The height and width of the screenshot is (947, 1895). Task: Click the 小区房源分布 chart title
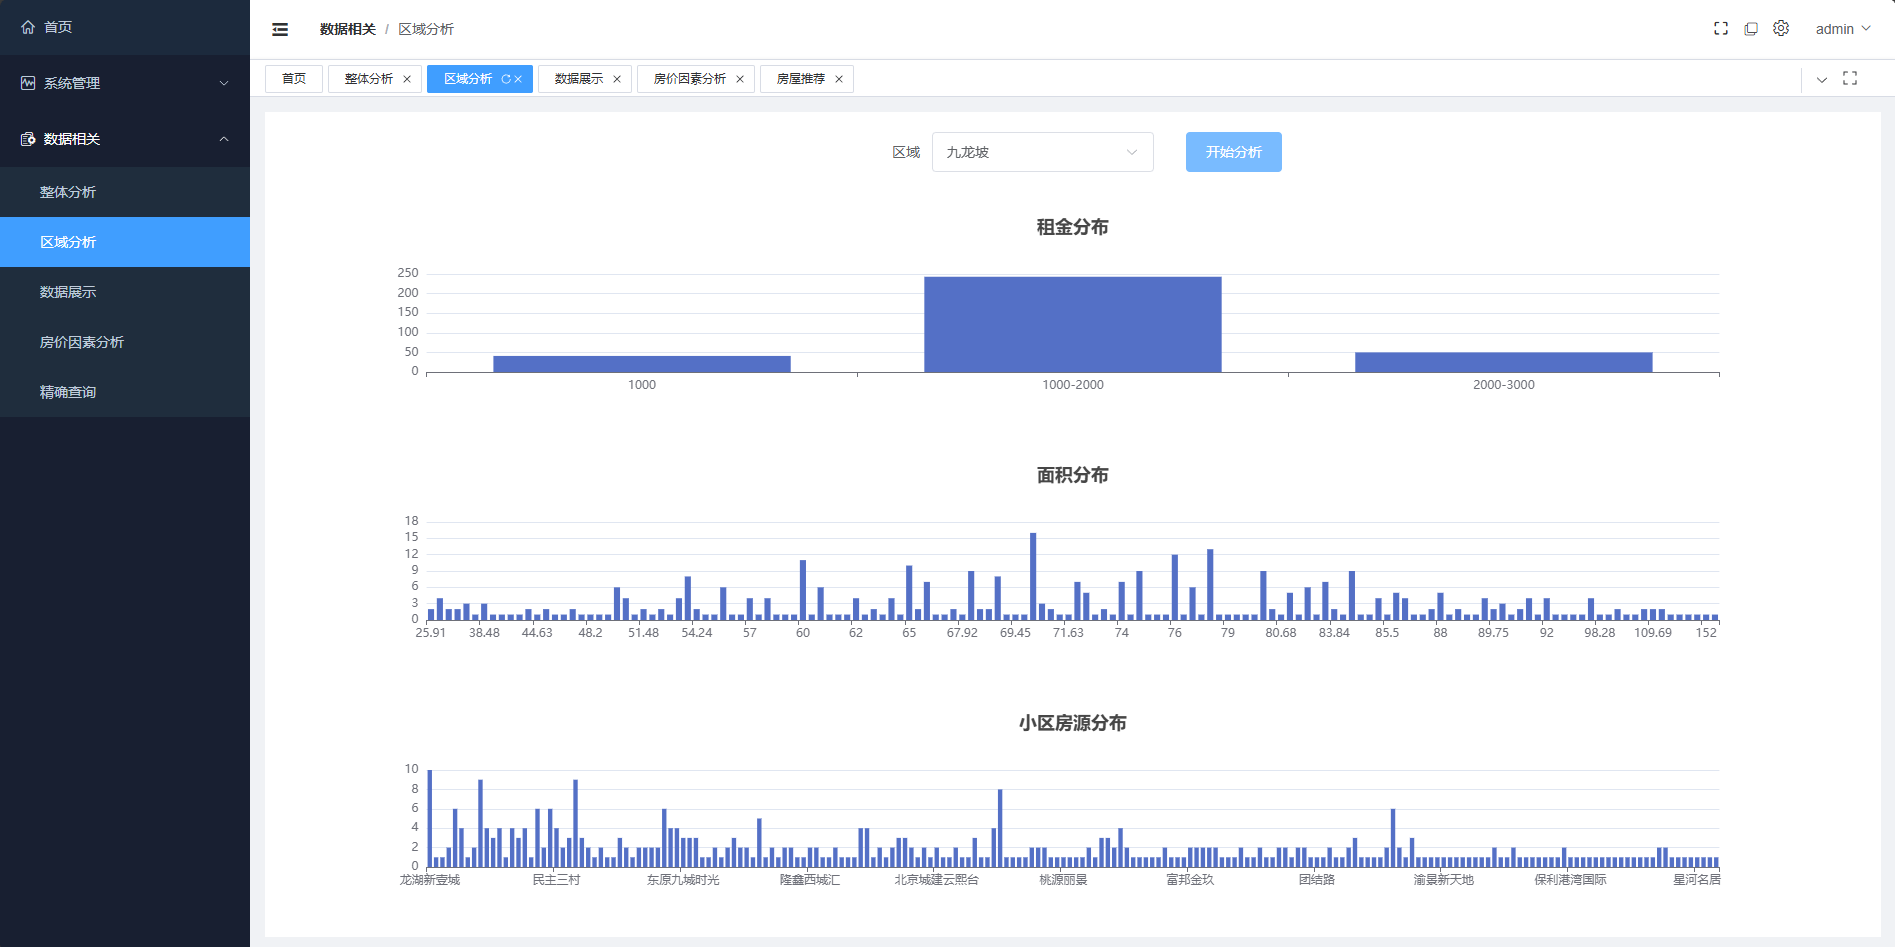click(1072, 723)
